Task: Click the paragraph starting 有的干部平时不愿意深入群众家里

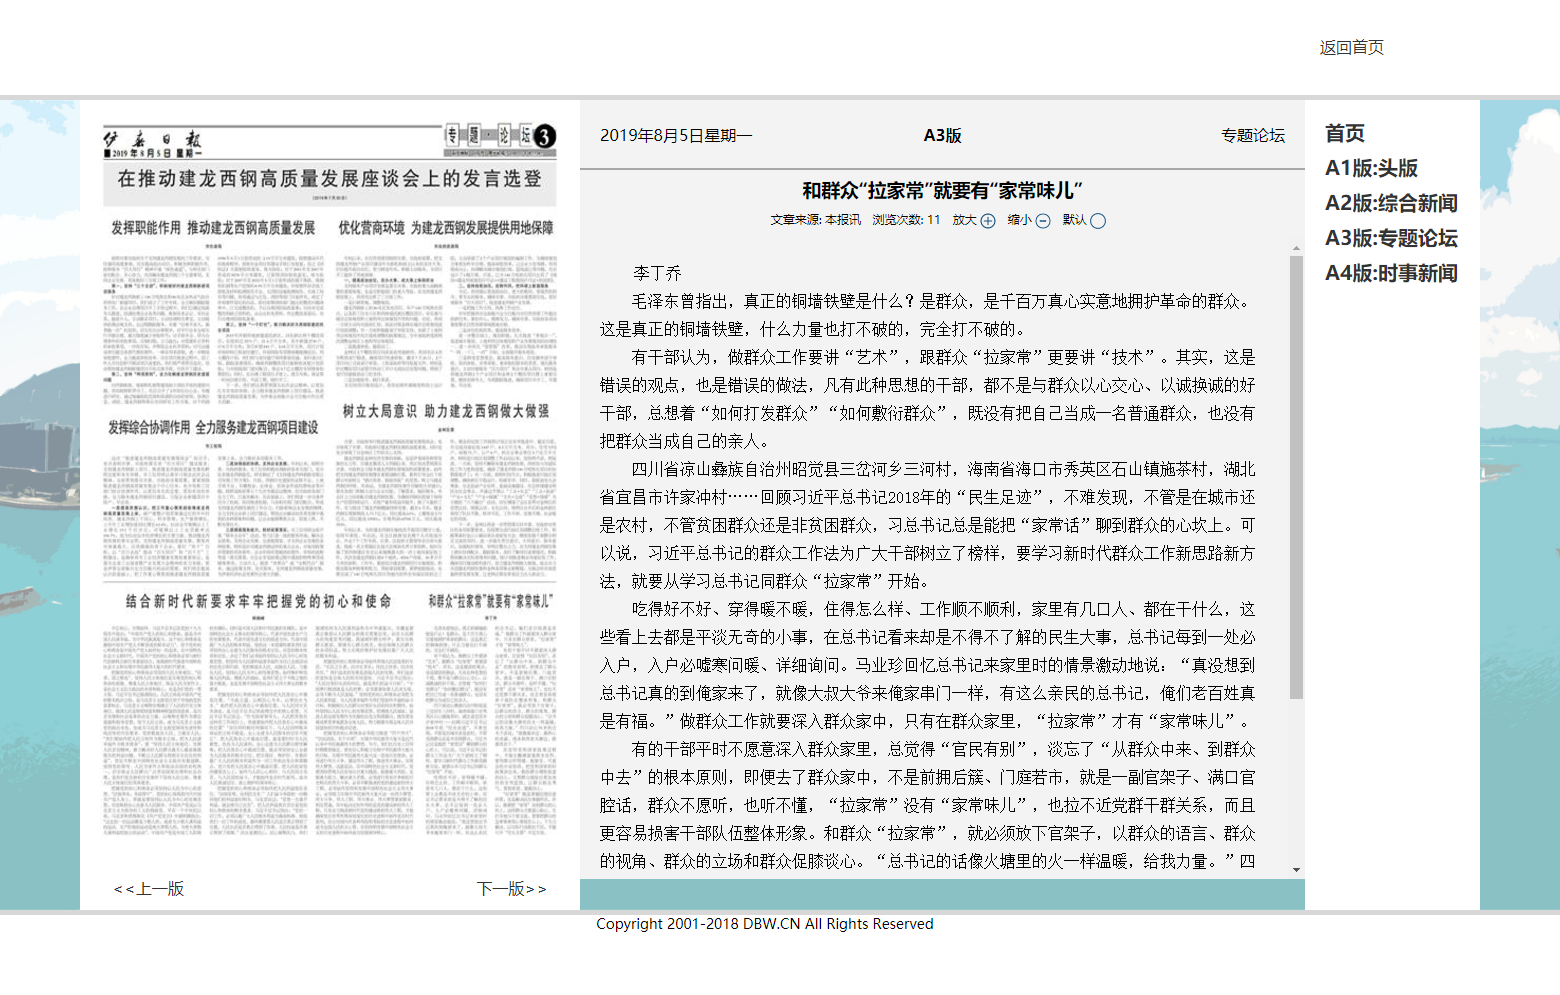Action: (927, 805)
